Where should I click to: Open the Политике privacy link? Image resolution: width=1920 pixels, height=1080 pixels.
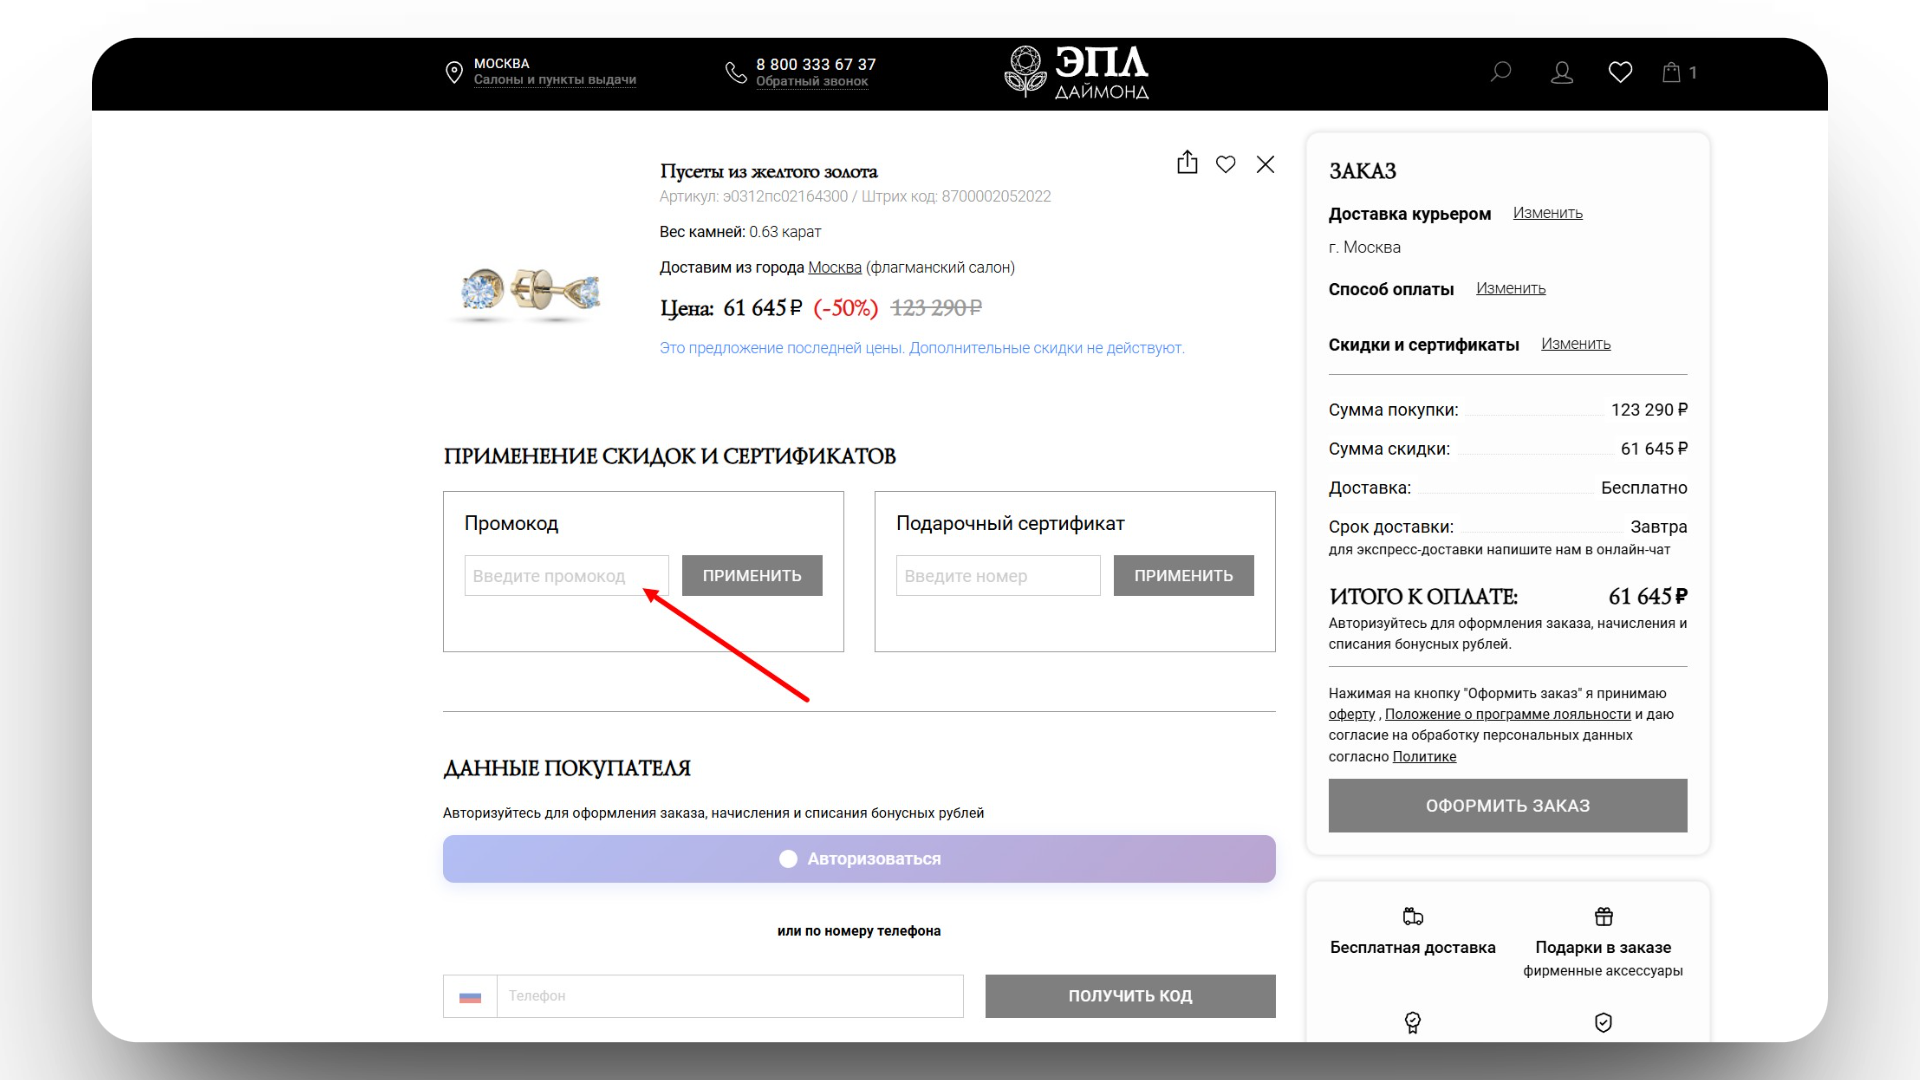click(x=1424, y=757)
